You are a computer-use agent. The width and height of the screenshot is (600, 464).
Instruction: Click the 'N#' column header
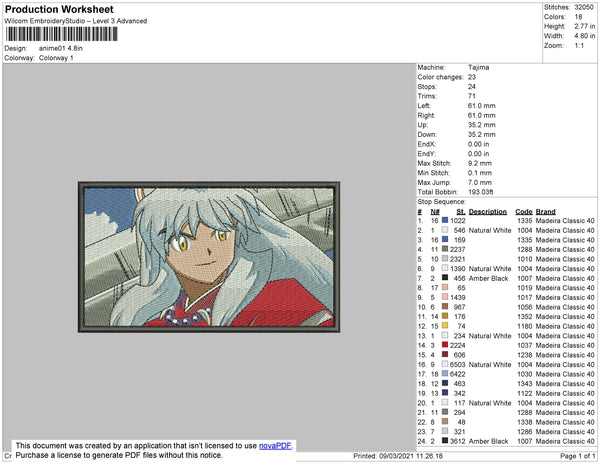click(x=435, y=212)
